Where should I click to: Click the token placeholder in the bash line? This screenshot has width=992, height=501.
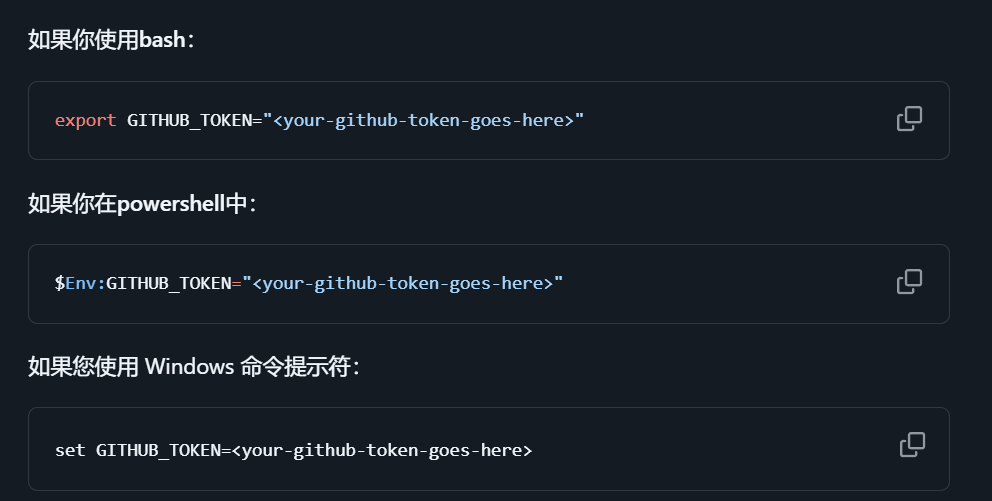[423, 120]
